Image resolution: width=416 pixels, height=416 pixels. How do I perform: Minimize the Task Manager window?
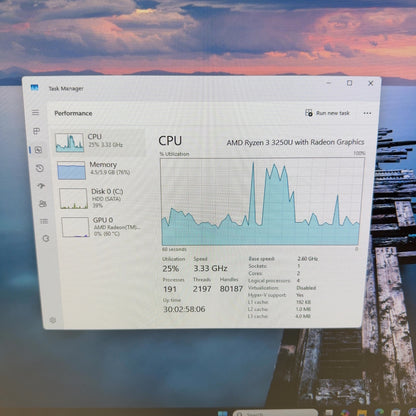point(329,83)
